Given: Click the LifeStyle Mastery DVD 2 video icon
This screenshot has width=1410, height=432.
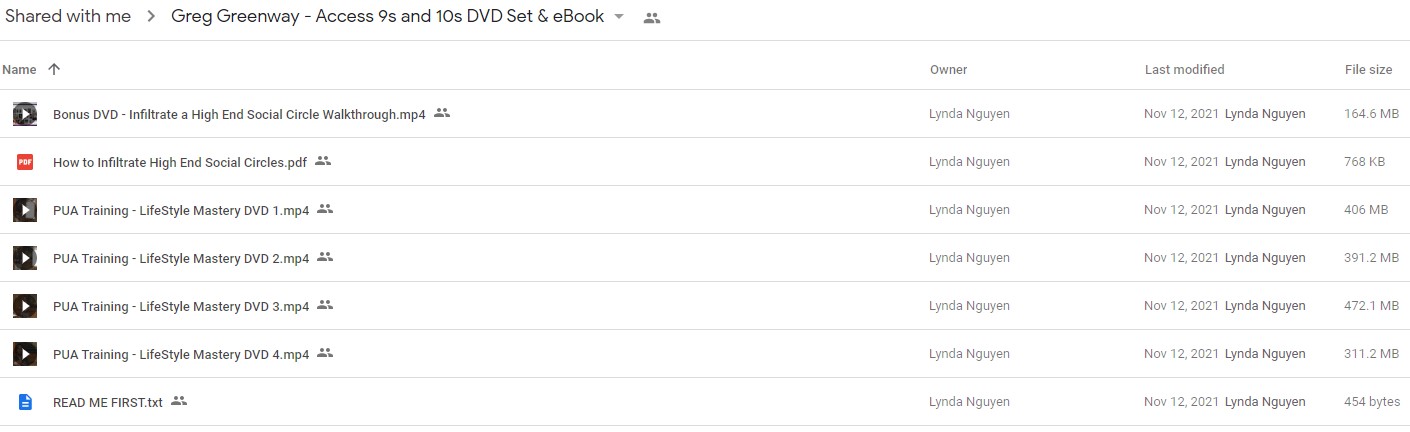Looking at the screenshot, I should pyautogui.click(x=25, y=258).
